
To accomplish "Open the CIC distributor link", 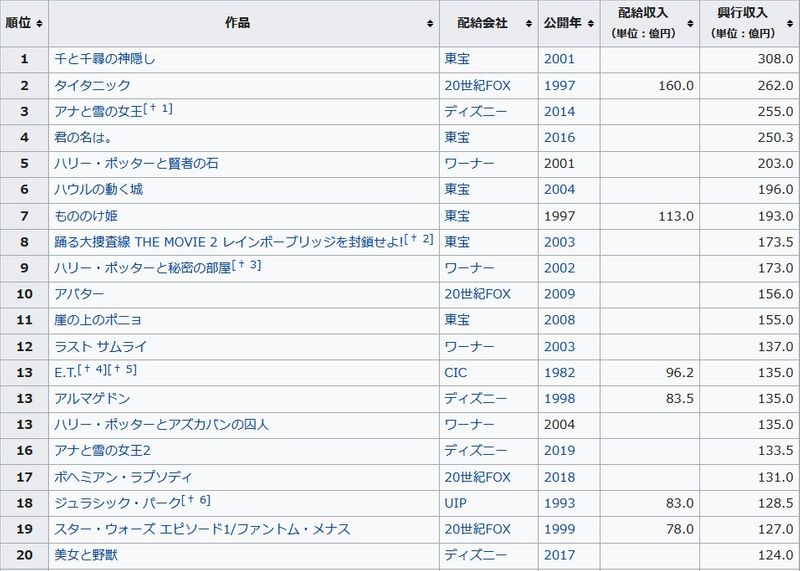I will tap(456, 372).
